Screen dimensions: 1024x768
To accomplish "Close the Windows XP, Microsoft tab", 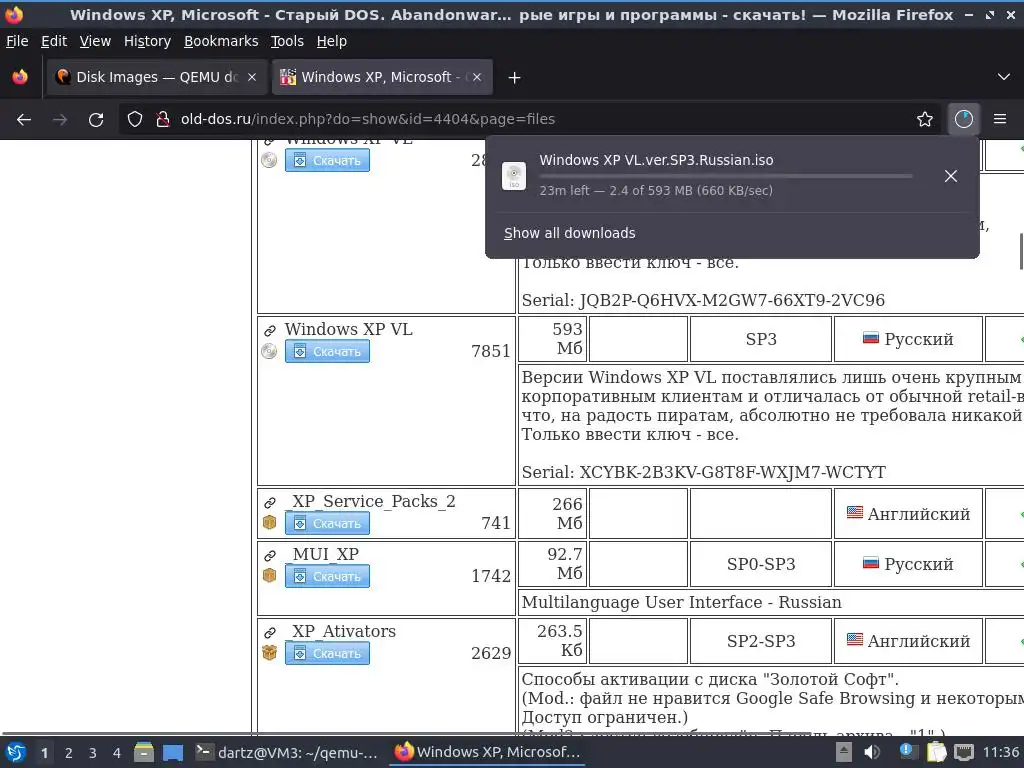I will coord(477,77).
